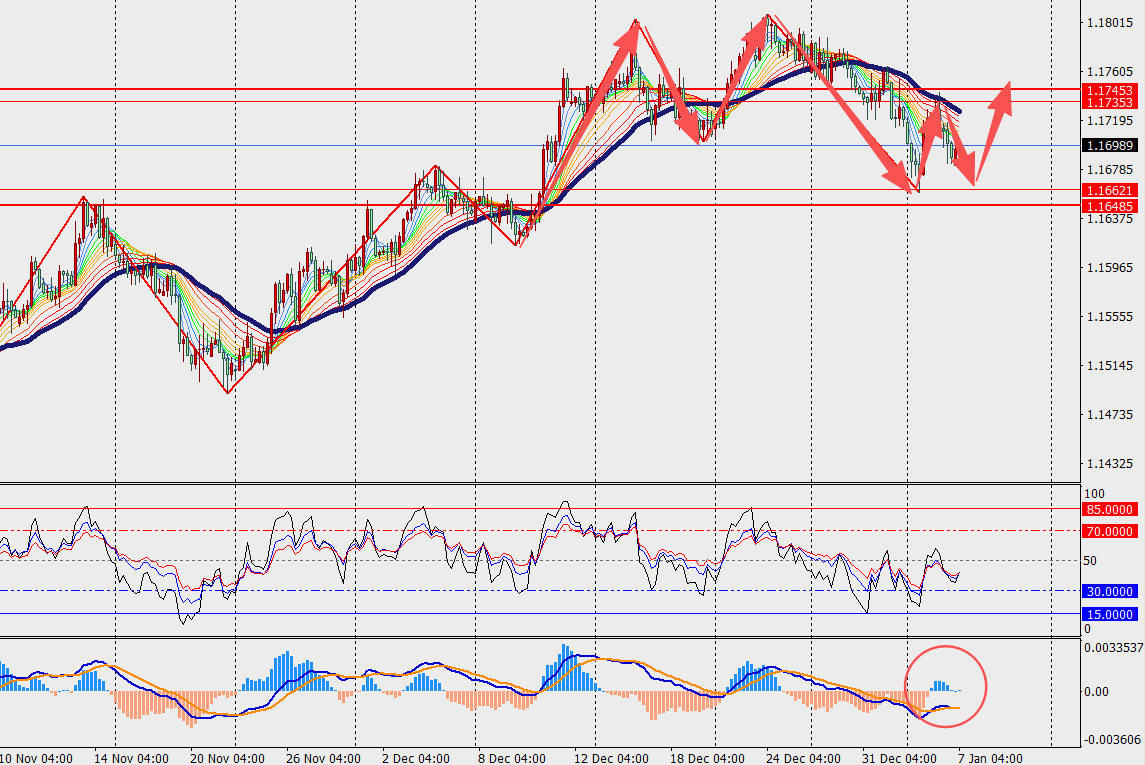Click the 1.18015 price scale value
1145x765 pixels.
[x=1108, y=22]
